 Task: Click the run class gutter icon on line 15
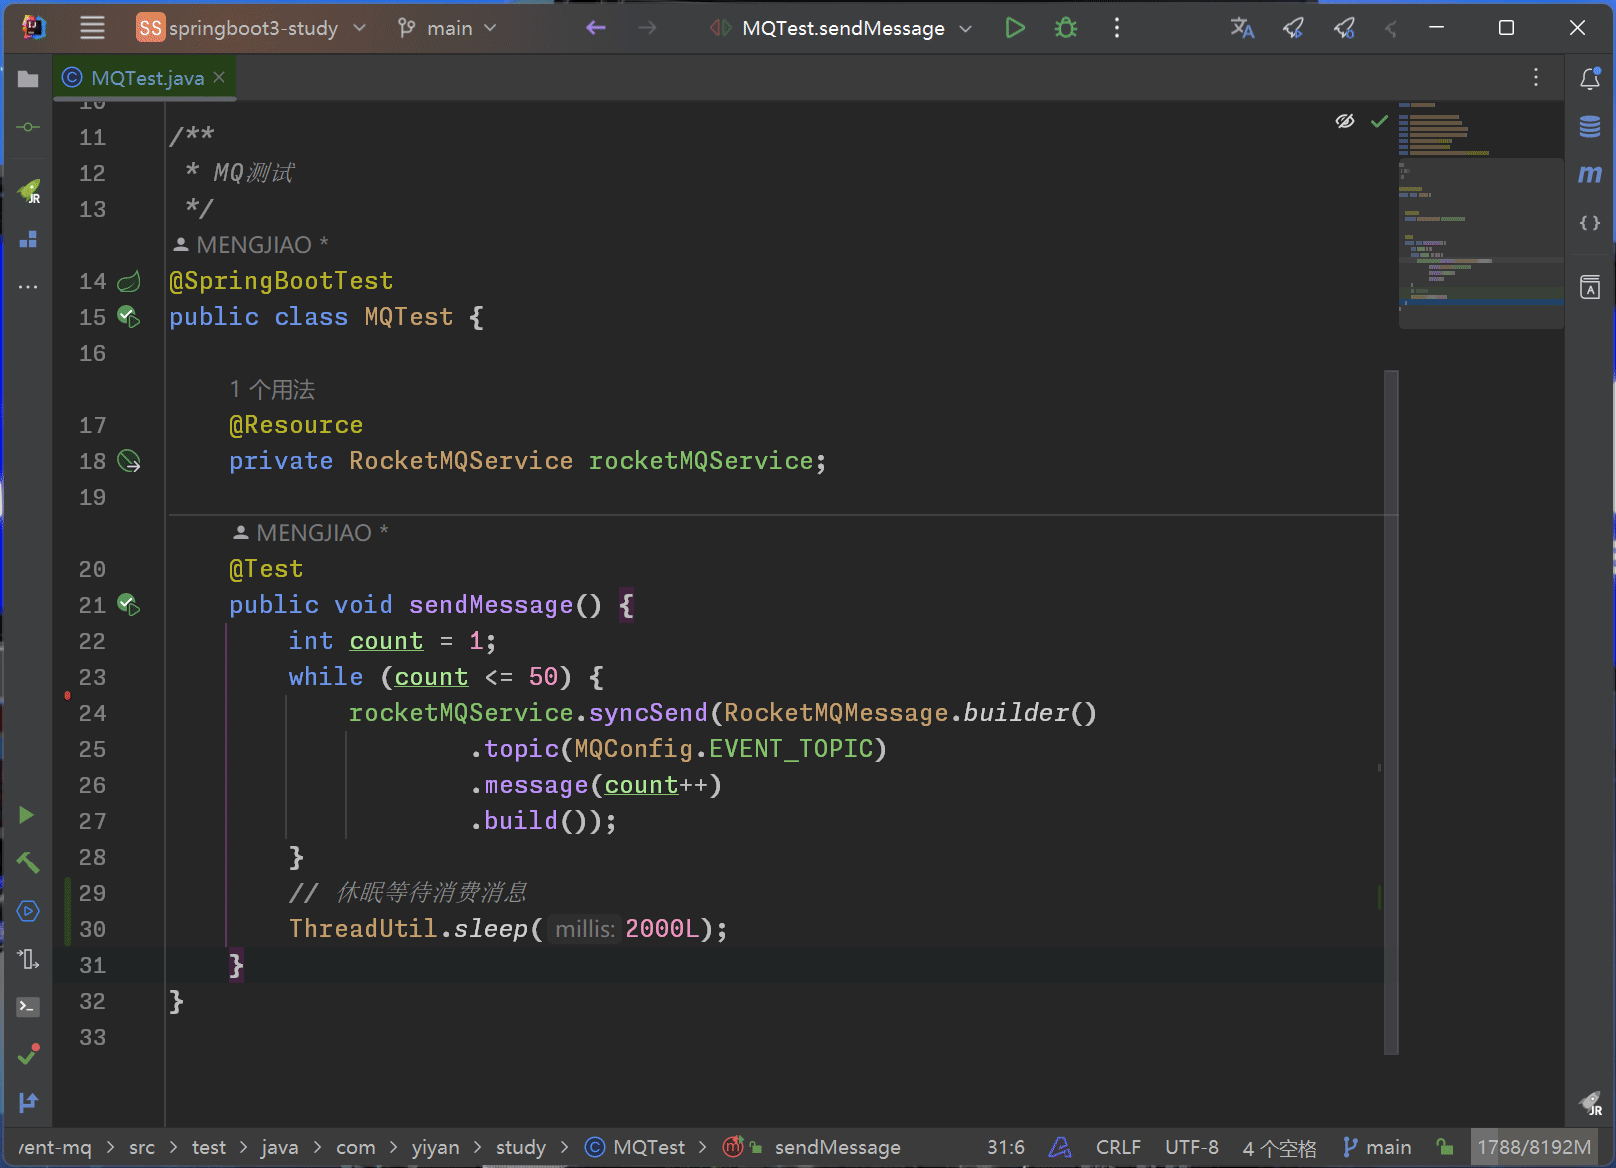(x=129, y=316)
